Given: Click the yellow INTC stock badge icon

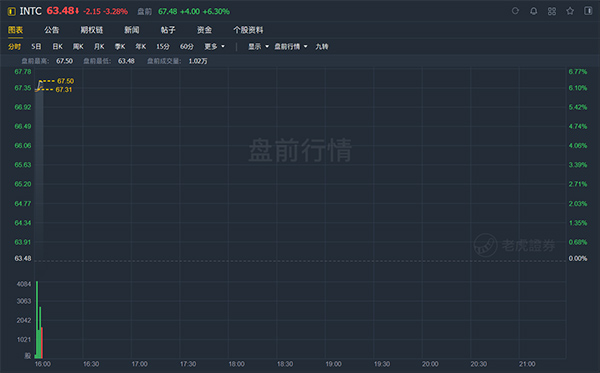Looking at the screenshot, I should [x=11, y=11].
